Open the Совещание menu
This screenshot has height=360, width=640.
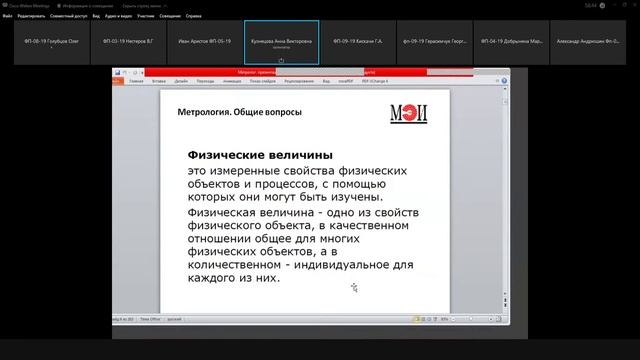coord(170,16)
